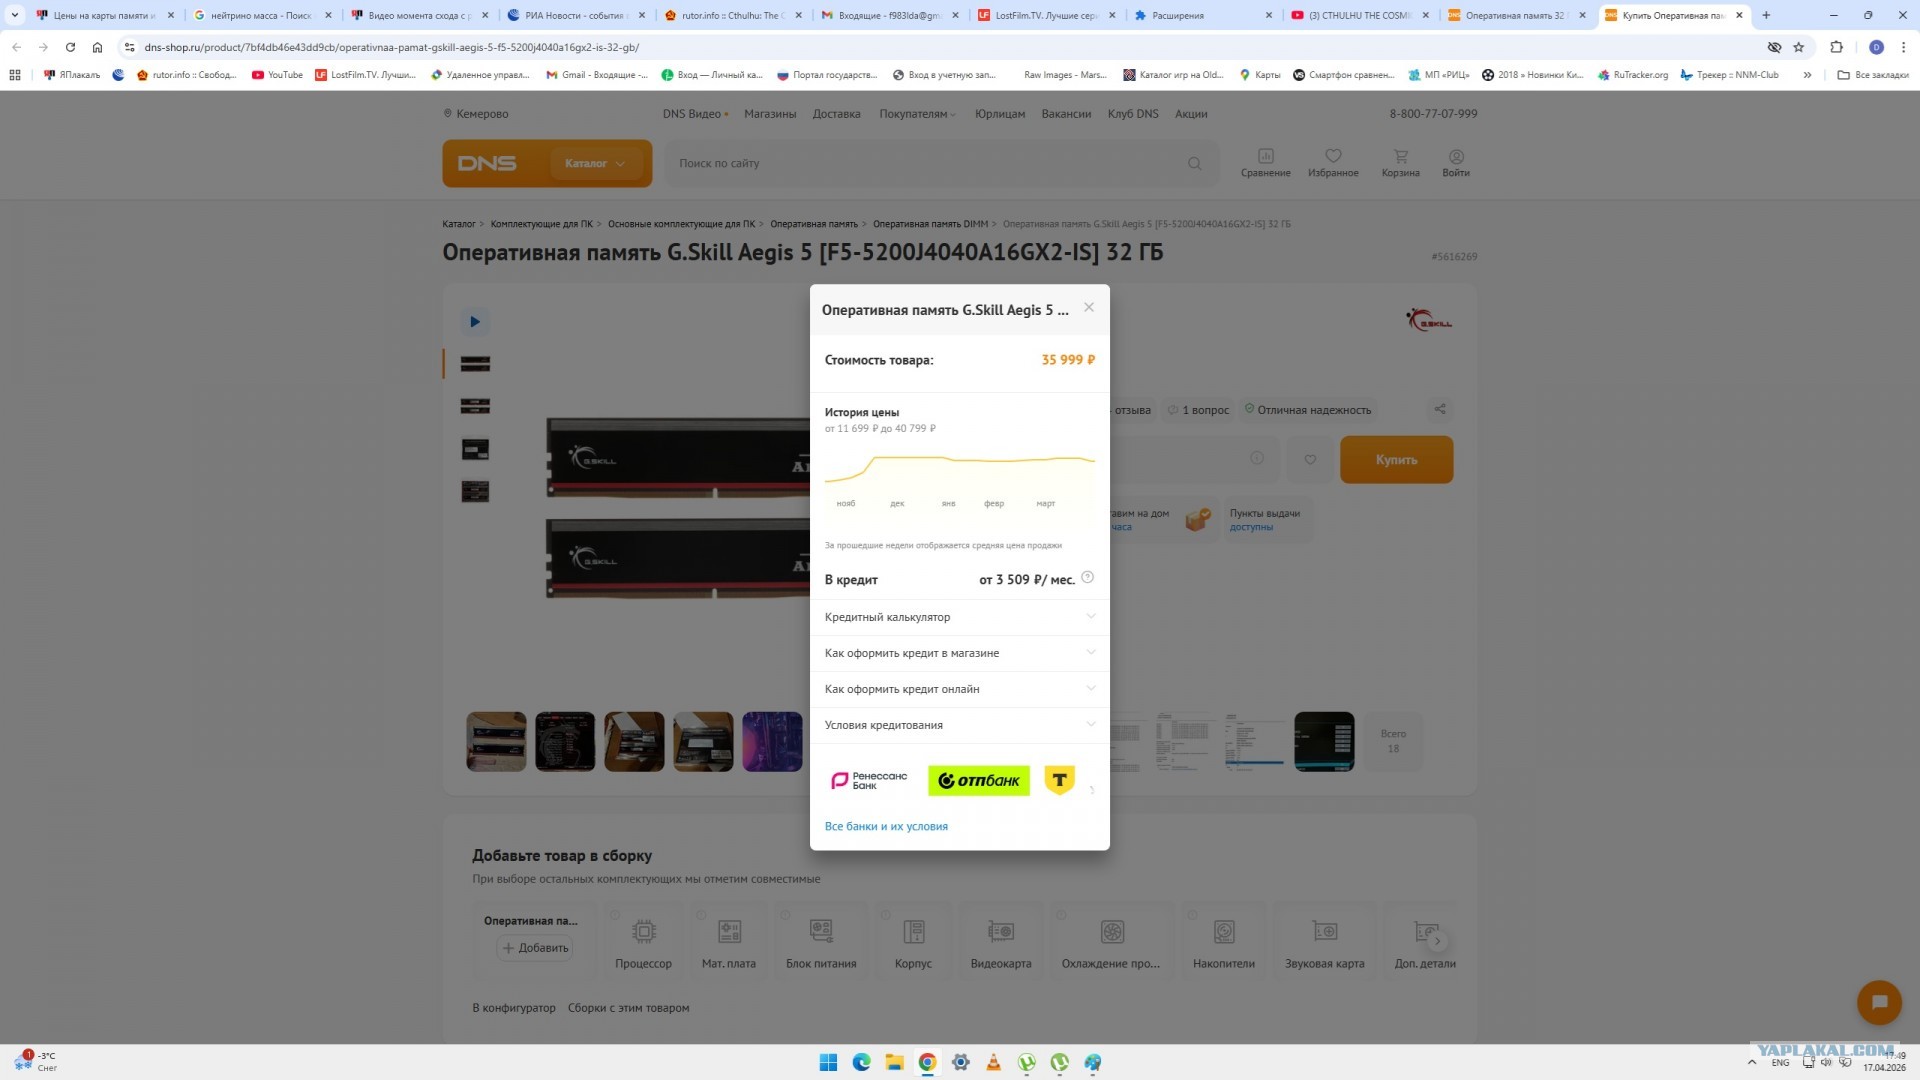Expand Условия кредитования section
The width and height of the screenshot is (1920, 1080).
point(959,725)
